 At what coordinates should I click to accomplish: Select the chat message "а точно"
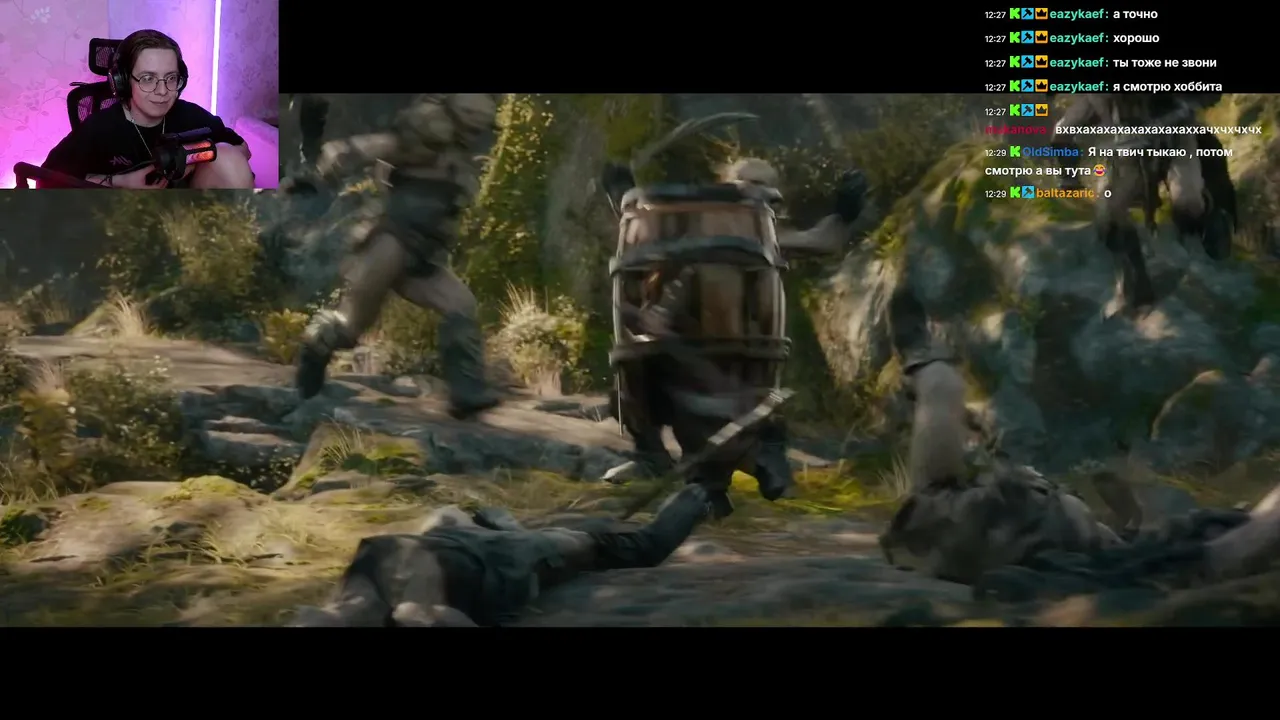[1135, 14]
